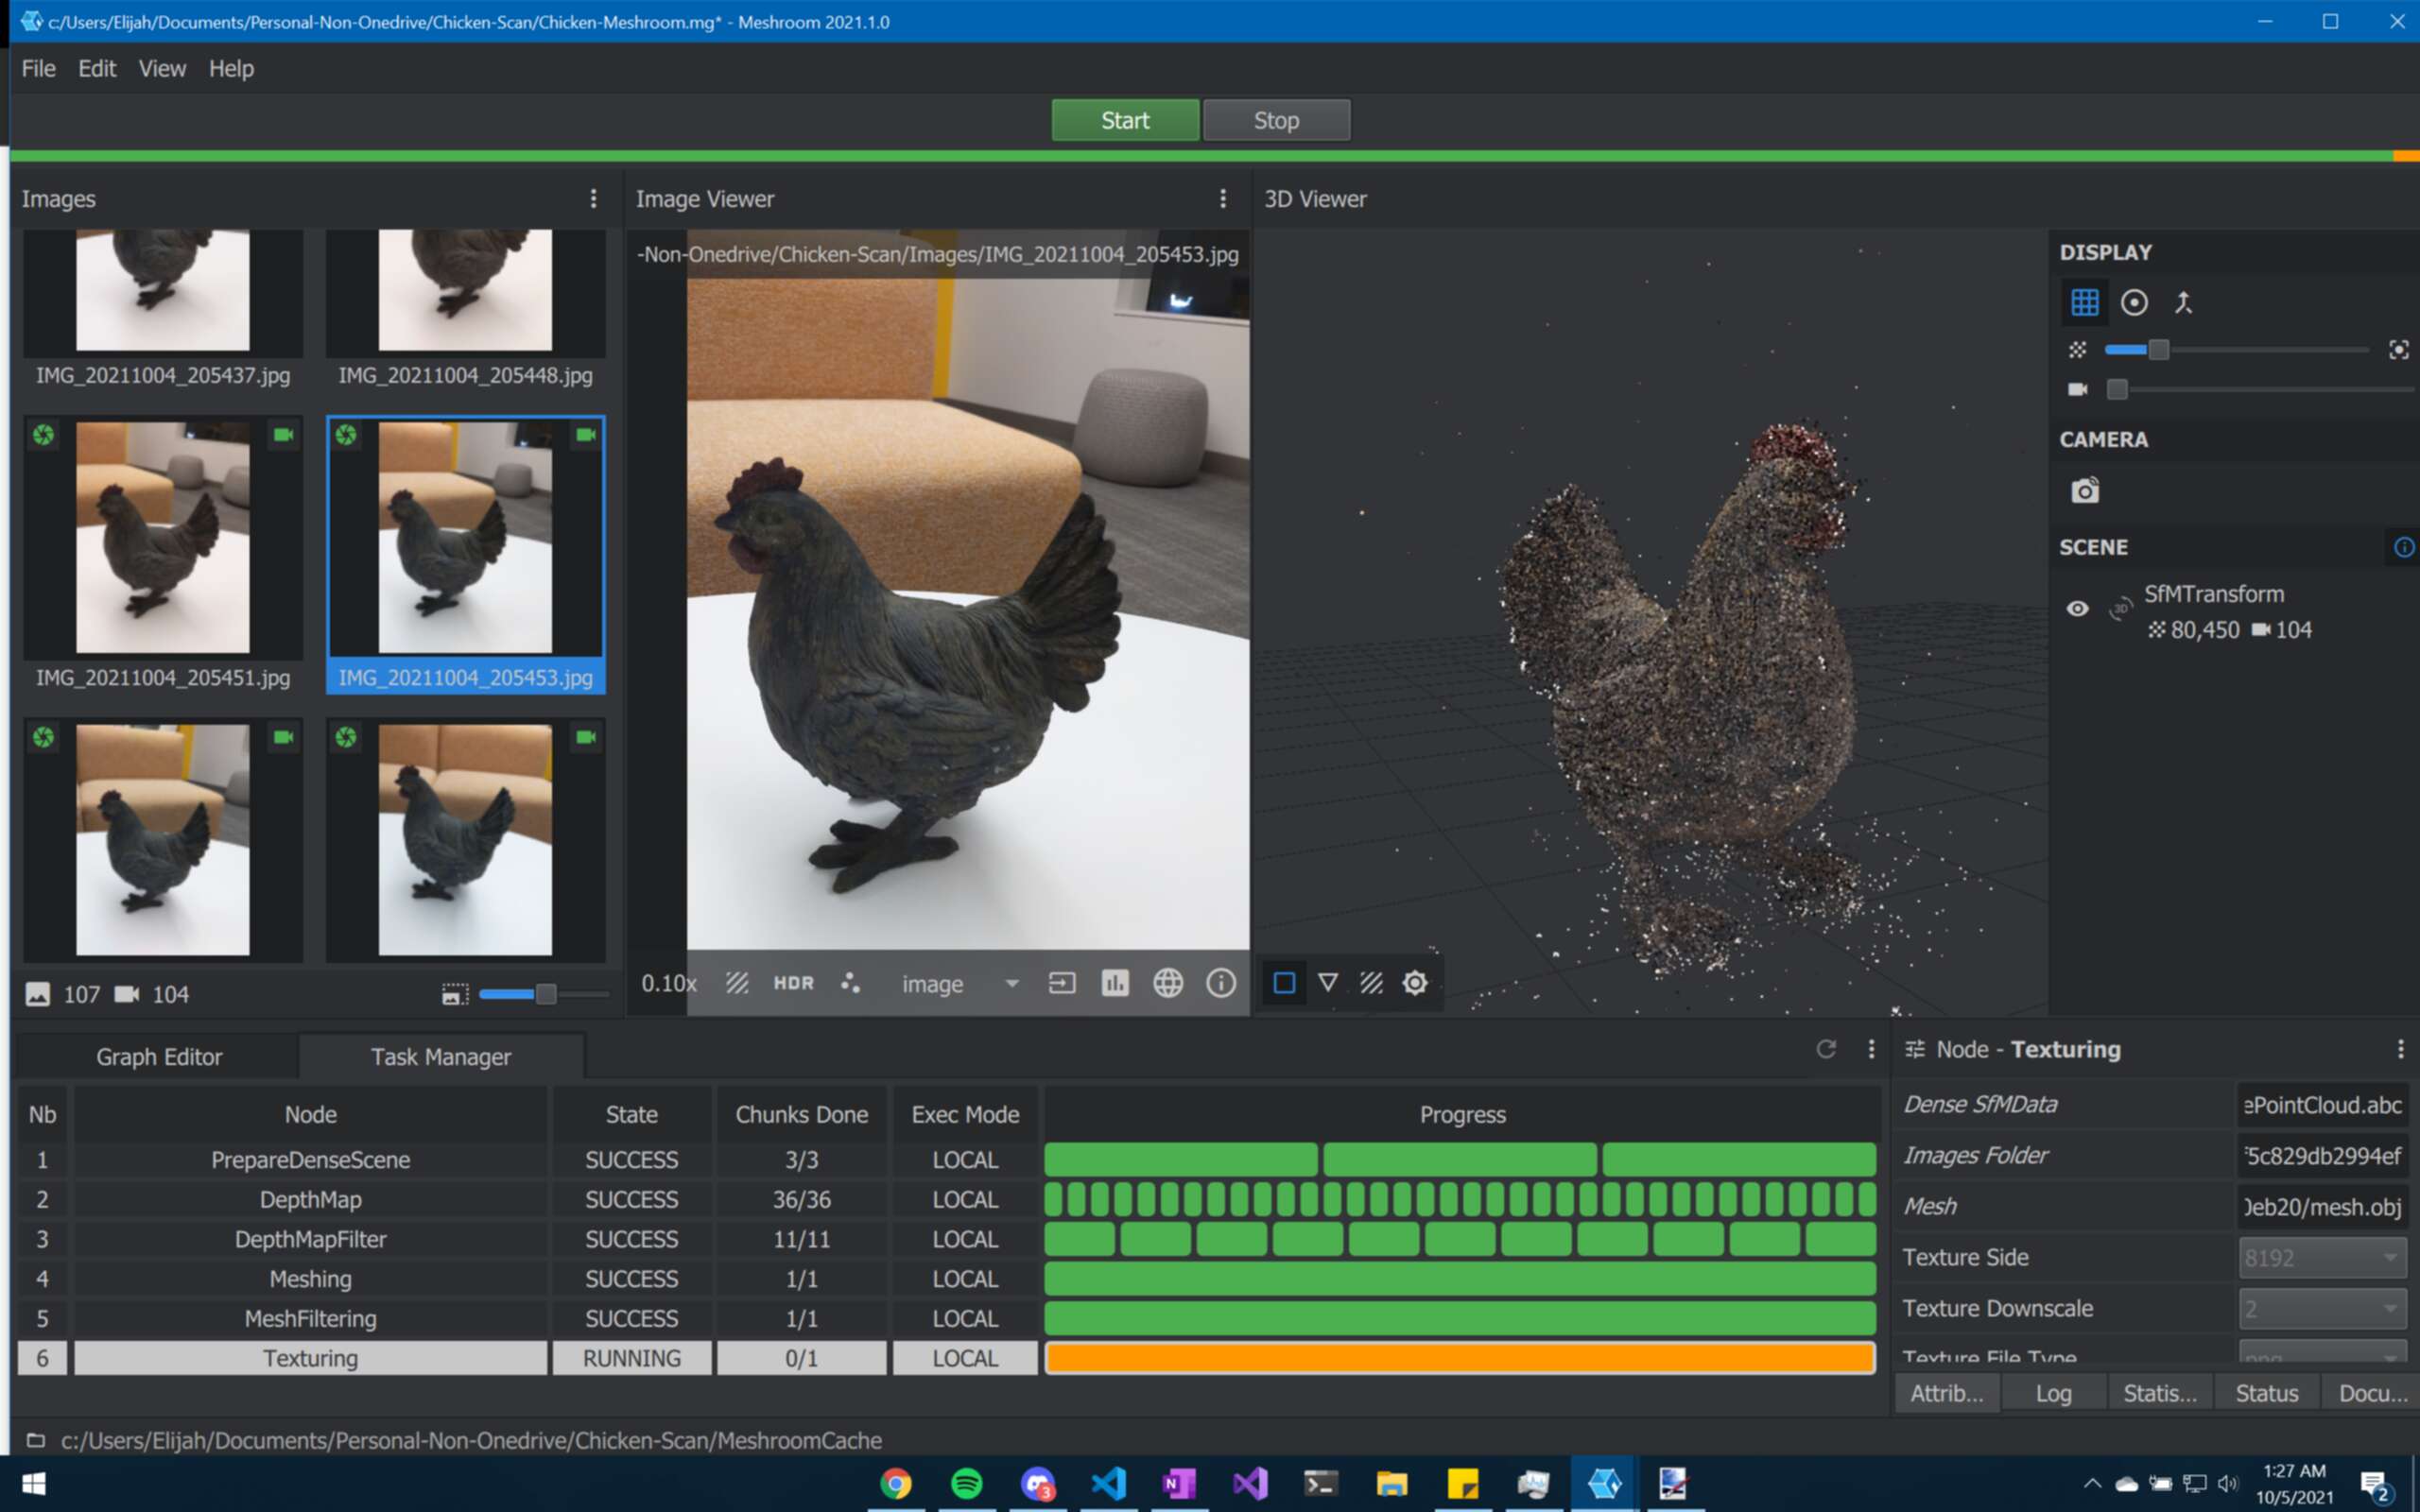
Task: Open the Log tab of node panel
Action: click(x=2054, y=1393)
